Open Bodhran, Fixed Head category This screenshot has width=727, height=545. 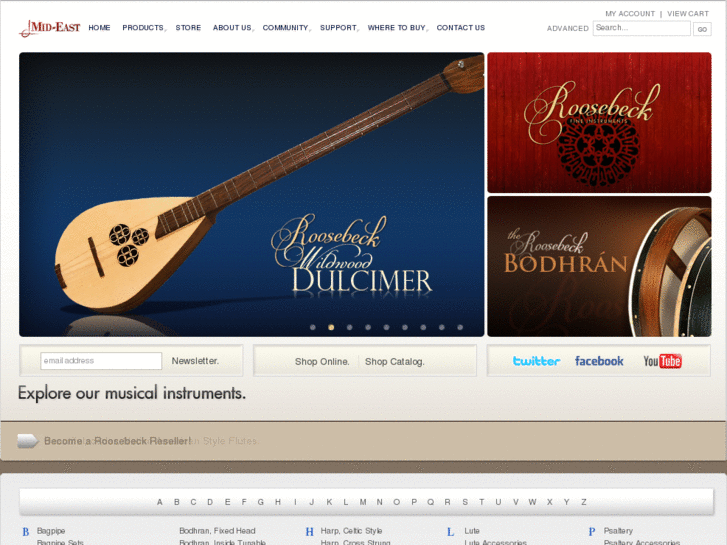217,531
